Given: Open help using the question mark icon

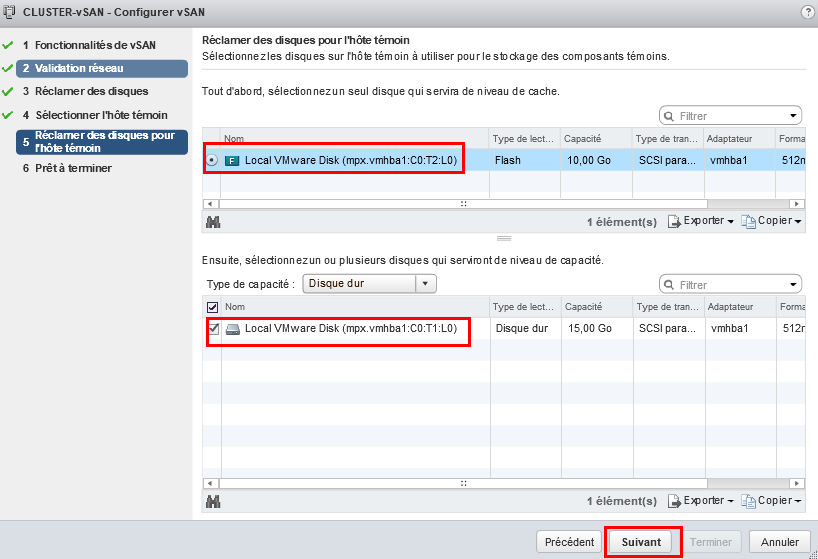Looking at the screenshot, I should (807, 12).
